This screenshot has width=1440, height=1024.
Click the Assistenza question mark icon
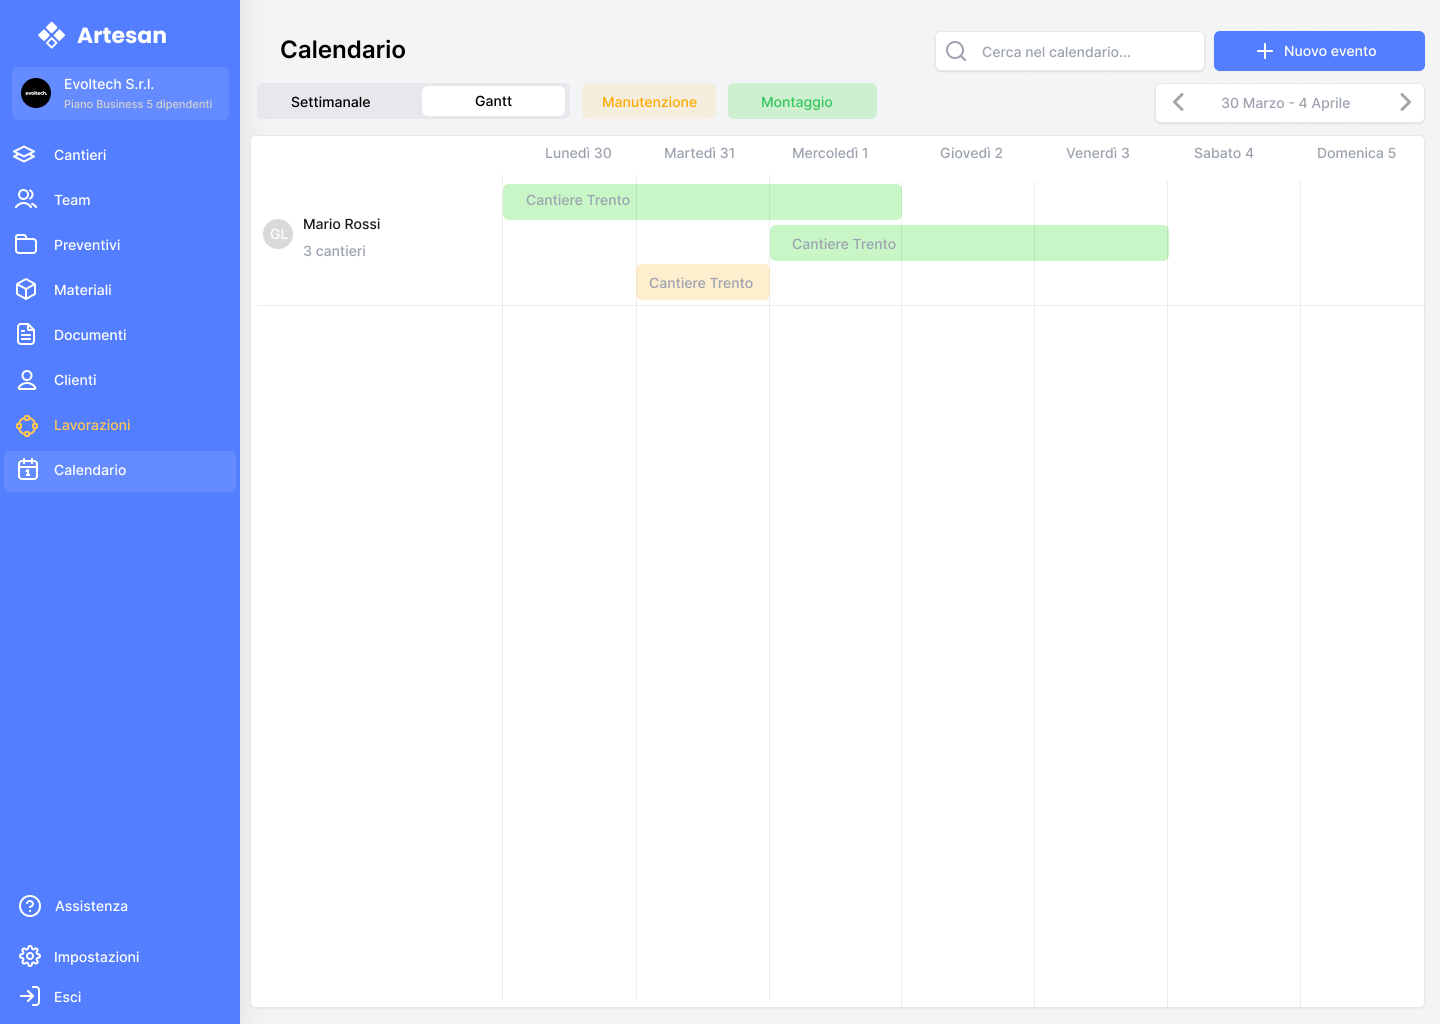(30, 906)
